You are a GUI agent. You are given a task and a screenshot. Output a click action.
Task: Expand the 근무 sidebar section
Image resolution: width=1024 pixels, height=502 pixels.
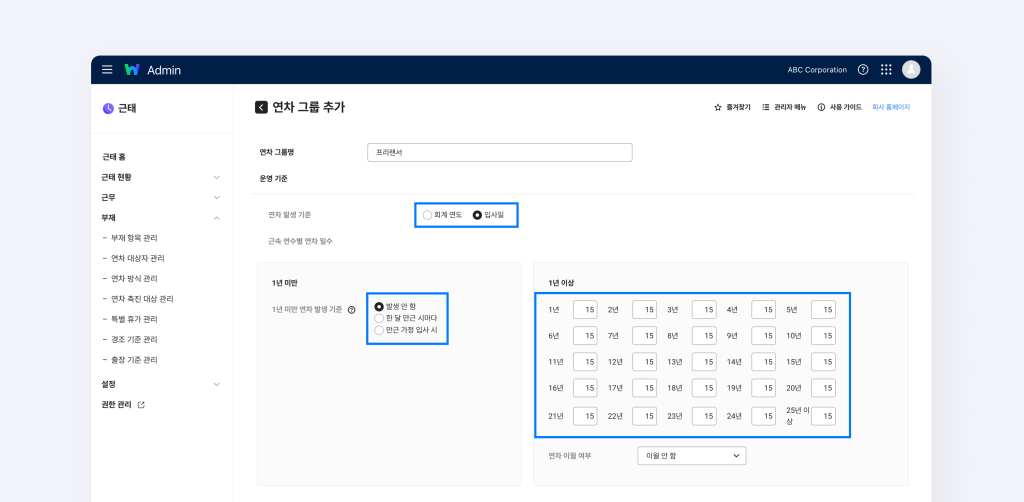(217, 197)
